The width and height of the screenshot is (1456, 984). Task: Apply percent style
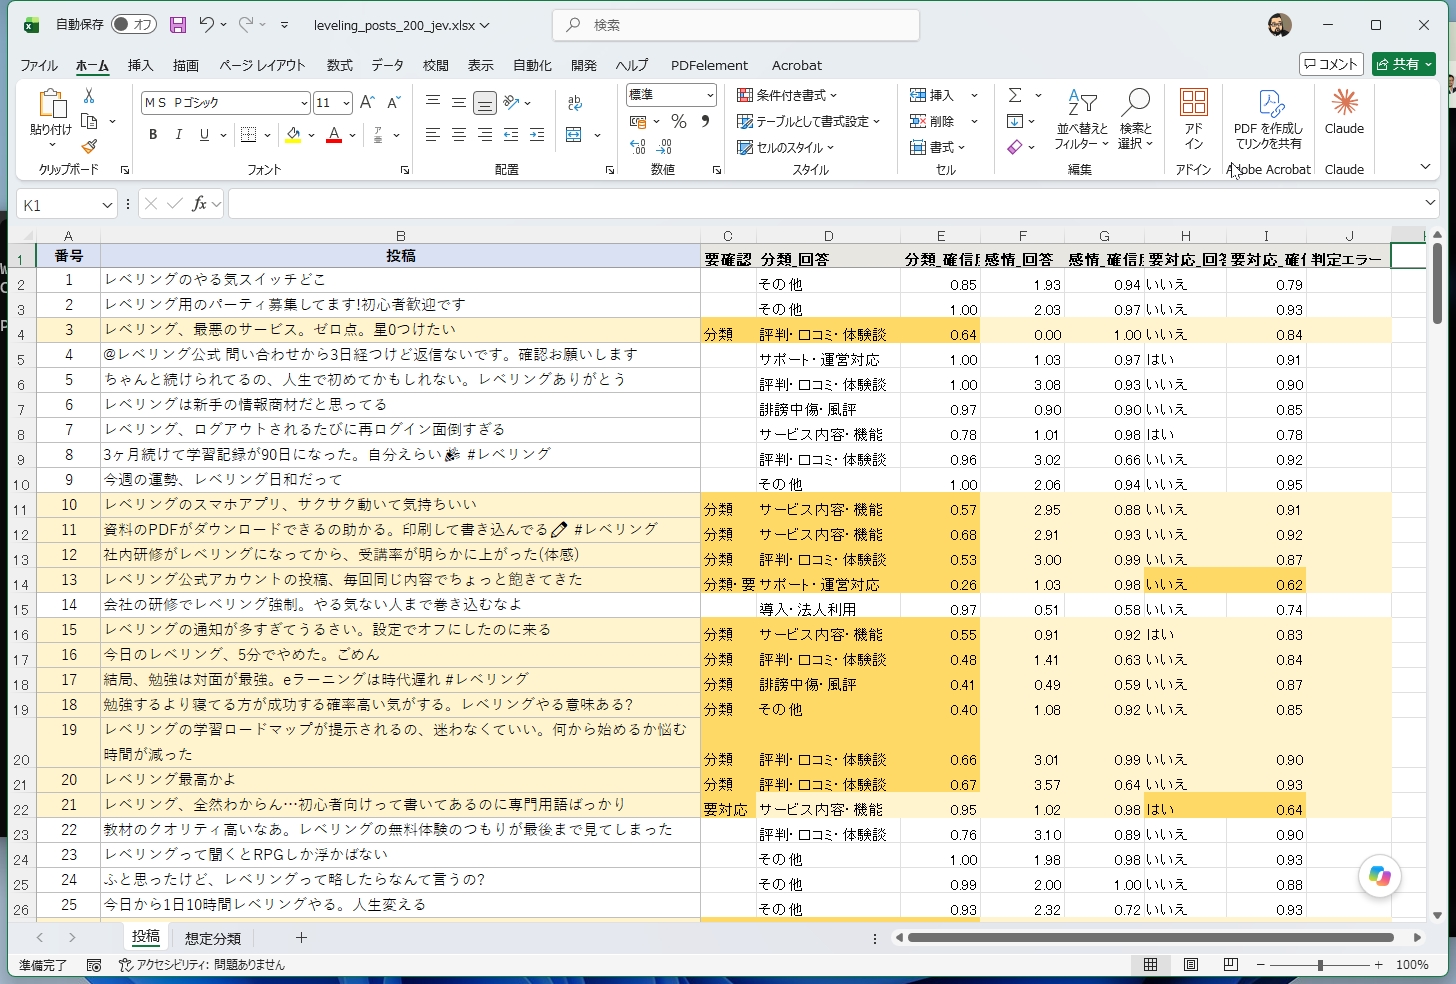(x=679, y=121)
